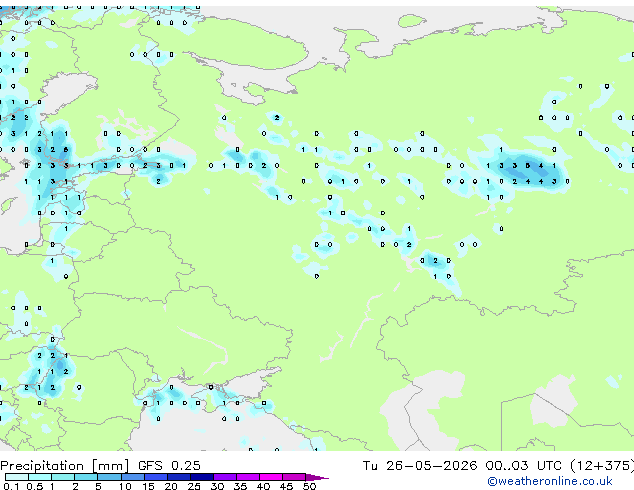Click the 0.5–1 mm legend swatch
The width and height of the screenshot is (634, 490).
click(x=40, y=477)
